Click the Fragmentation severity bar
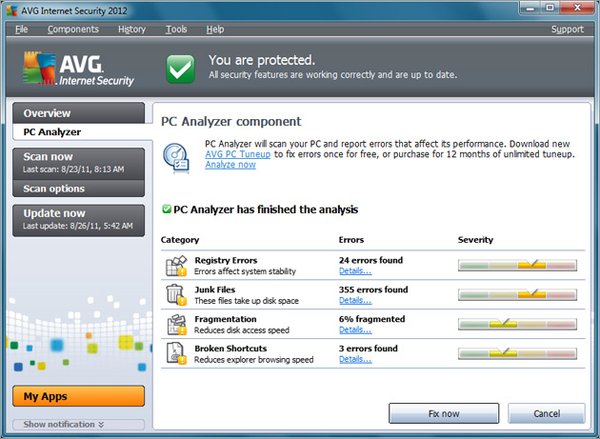Screen dimensions: 600x439 point(517,324)
